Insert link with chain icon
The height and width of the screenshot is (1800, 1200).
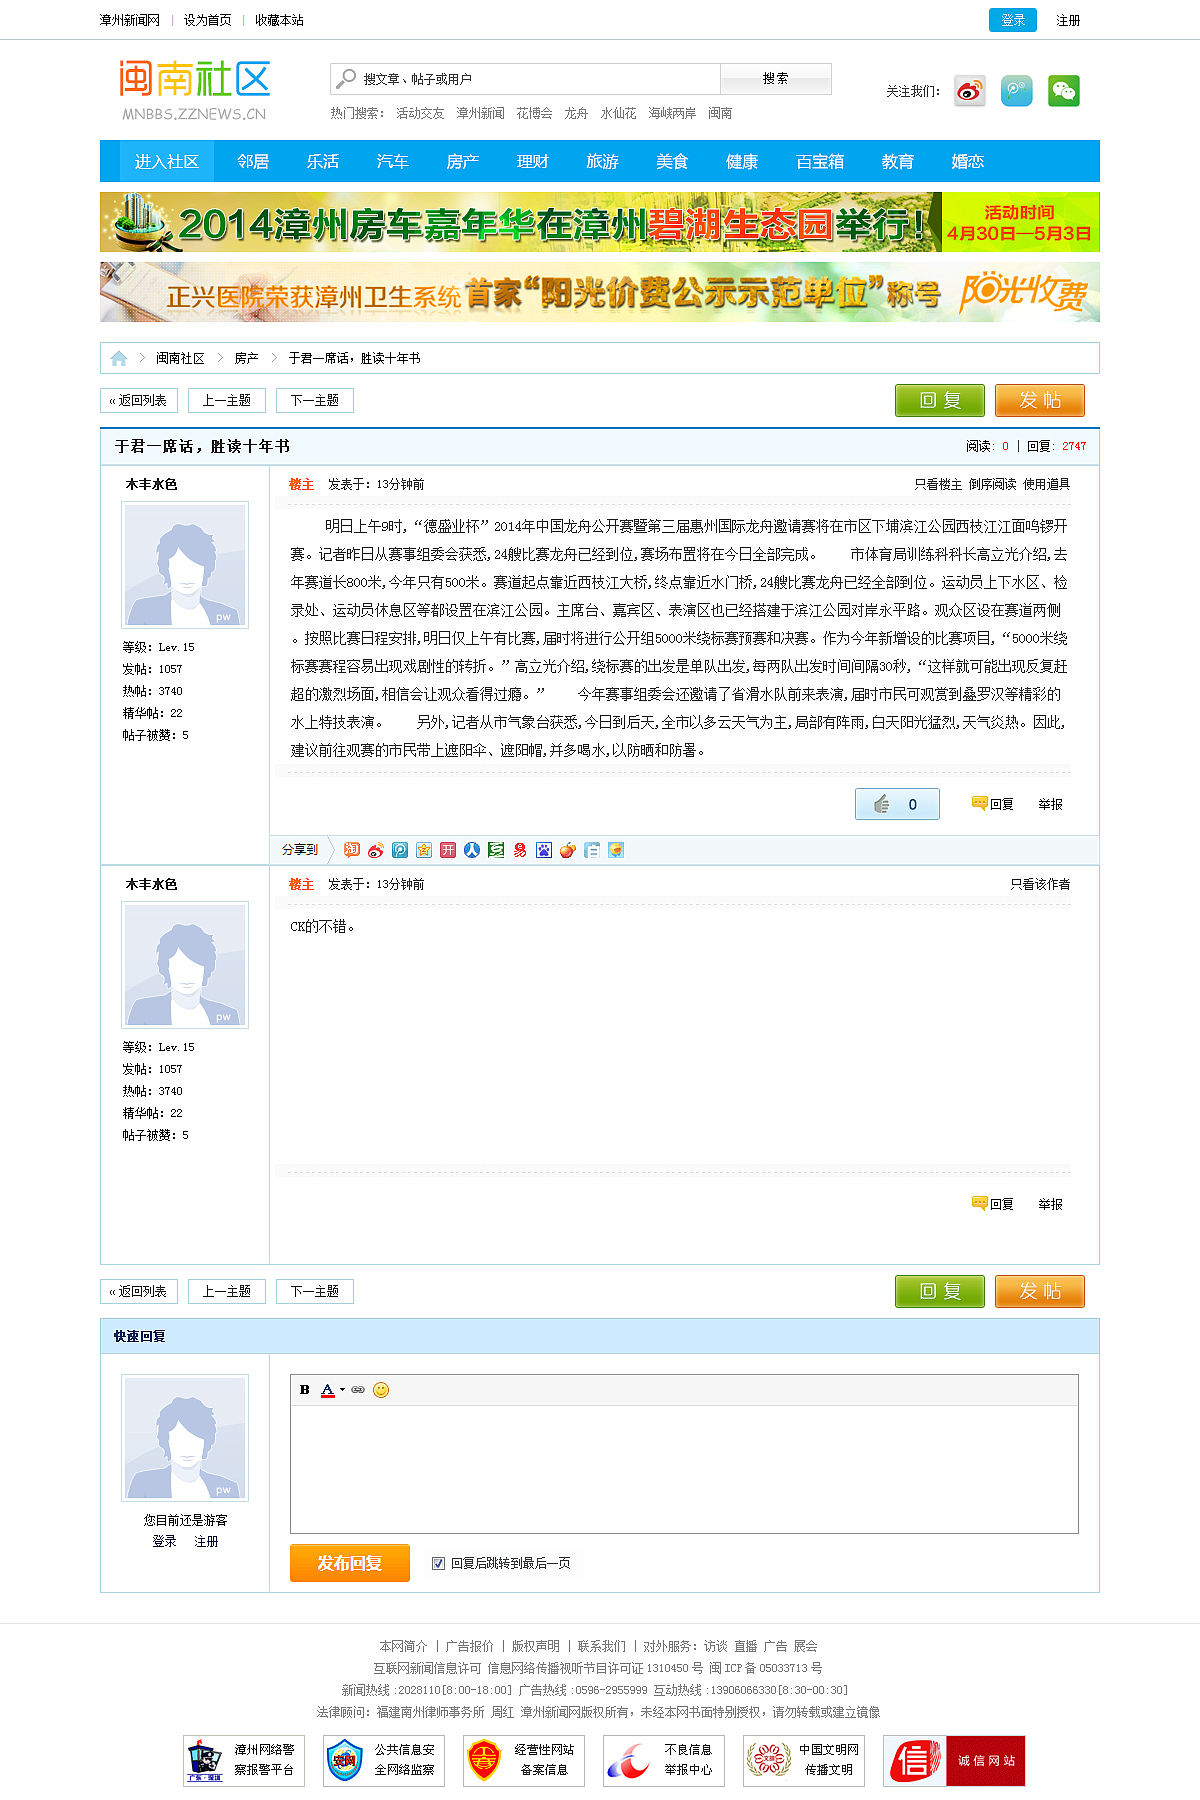pos(358,1390)
